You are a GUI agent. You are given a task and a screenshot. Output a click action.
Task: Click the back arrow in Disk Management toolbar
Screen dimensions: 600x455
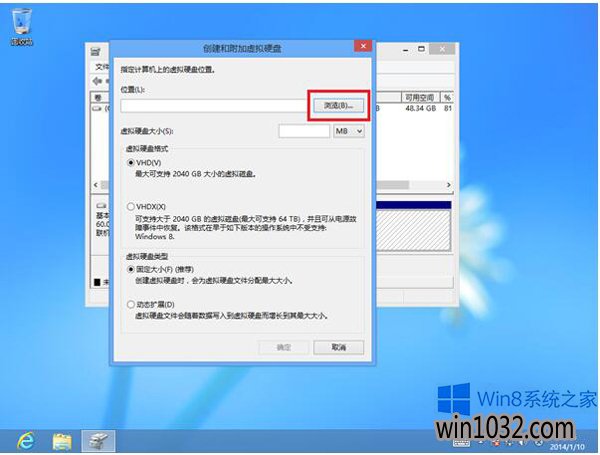(98, 79)
